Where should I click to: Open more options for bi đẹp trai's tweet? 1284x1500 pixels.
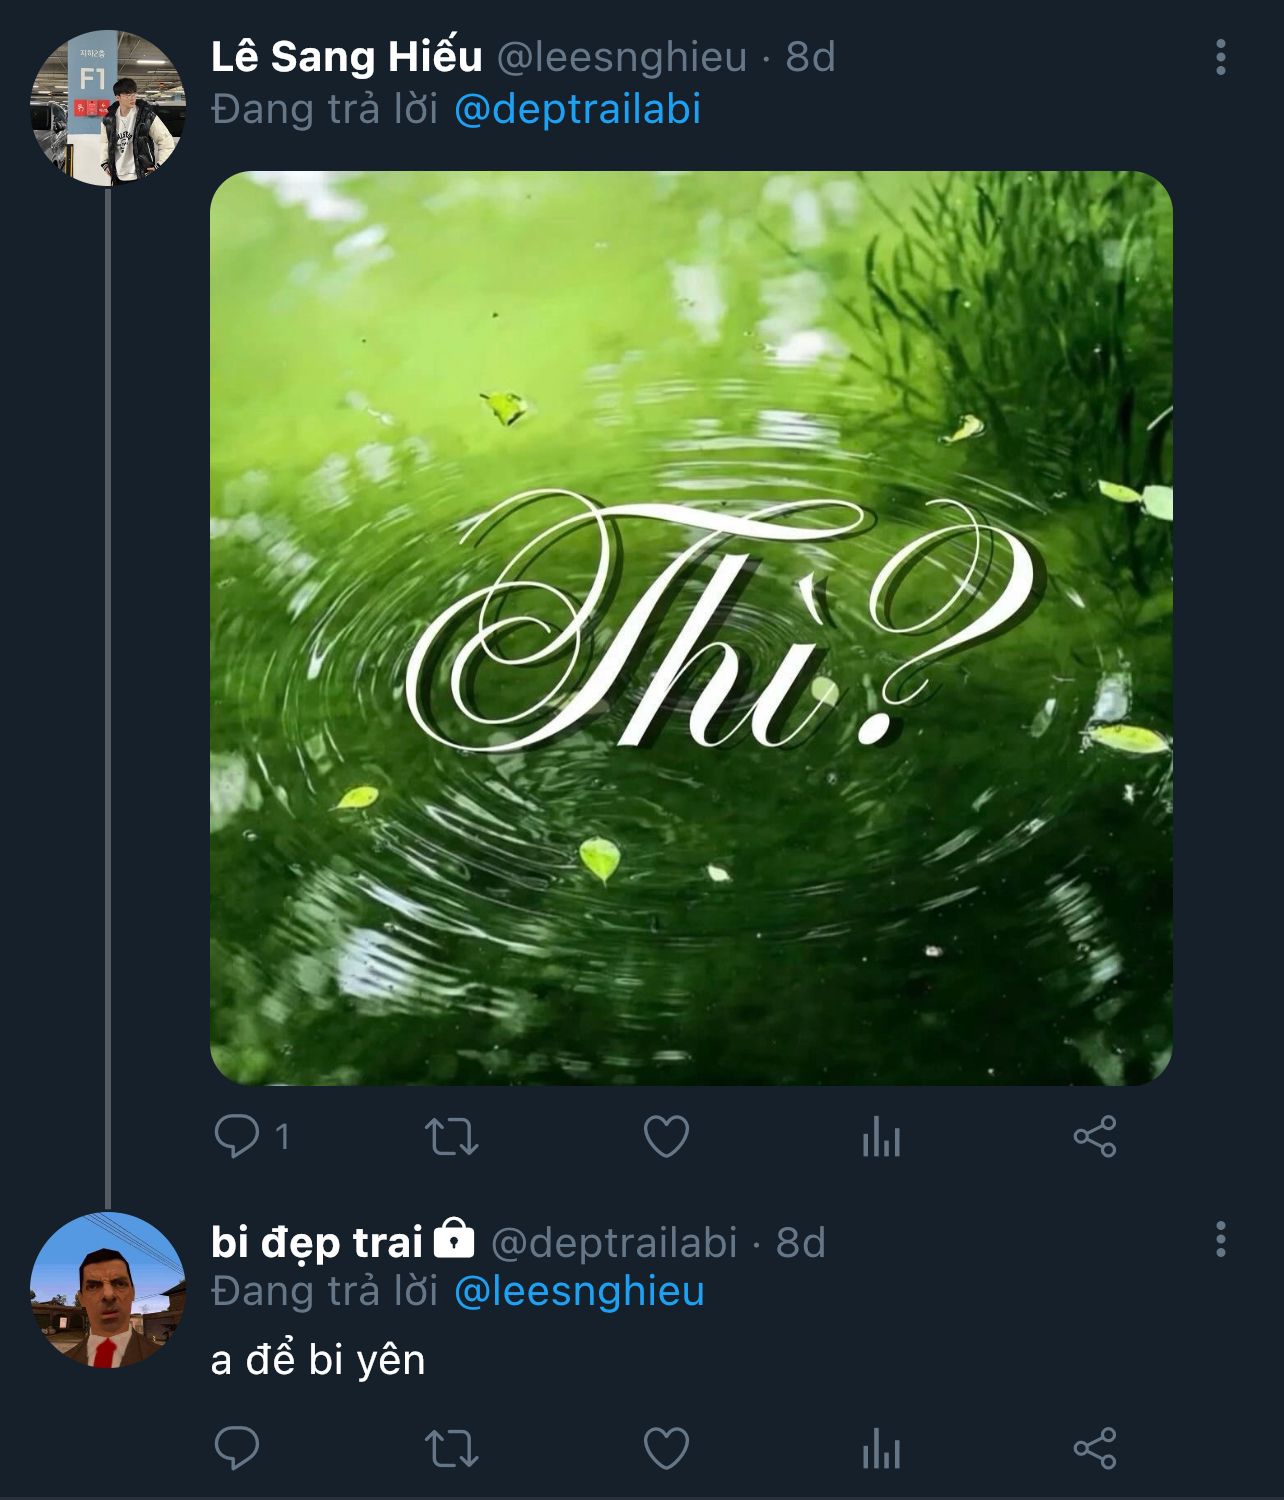tap(1221, 1240)
